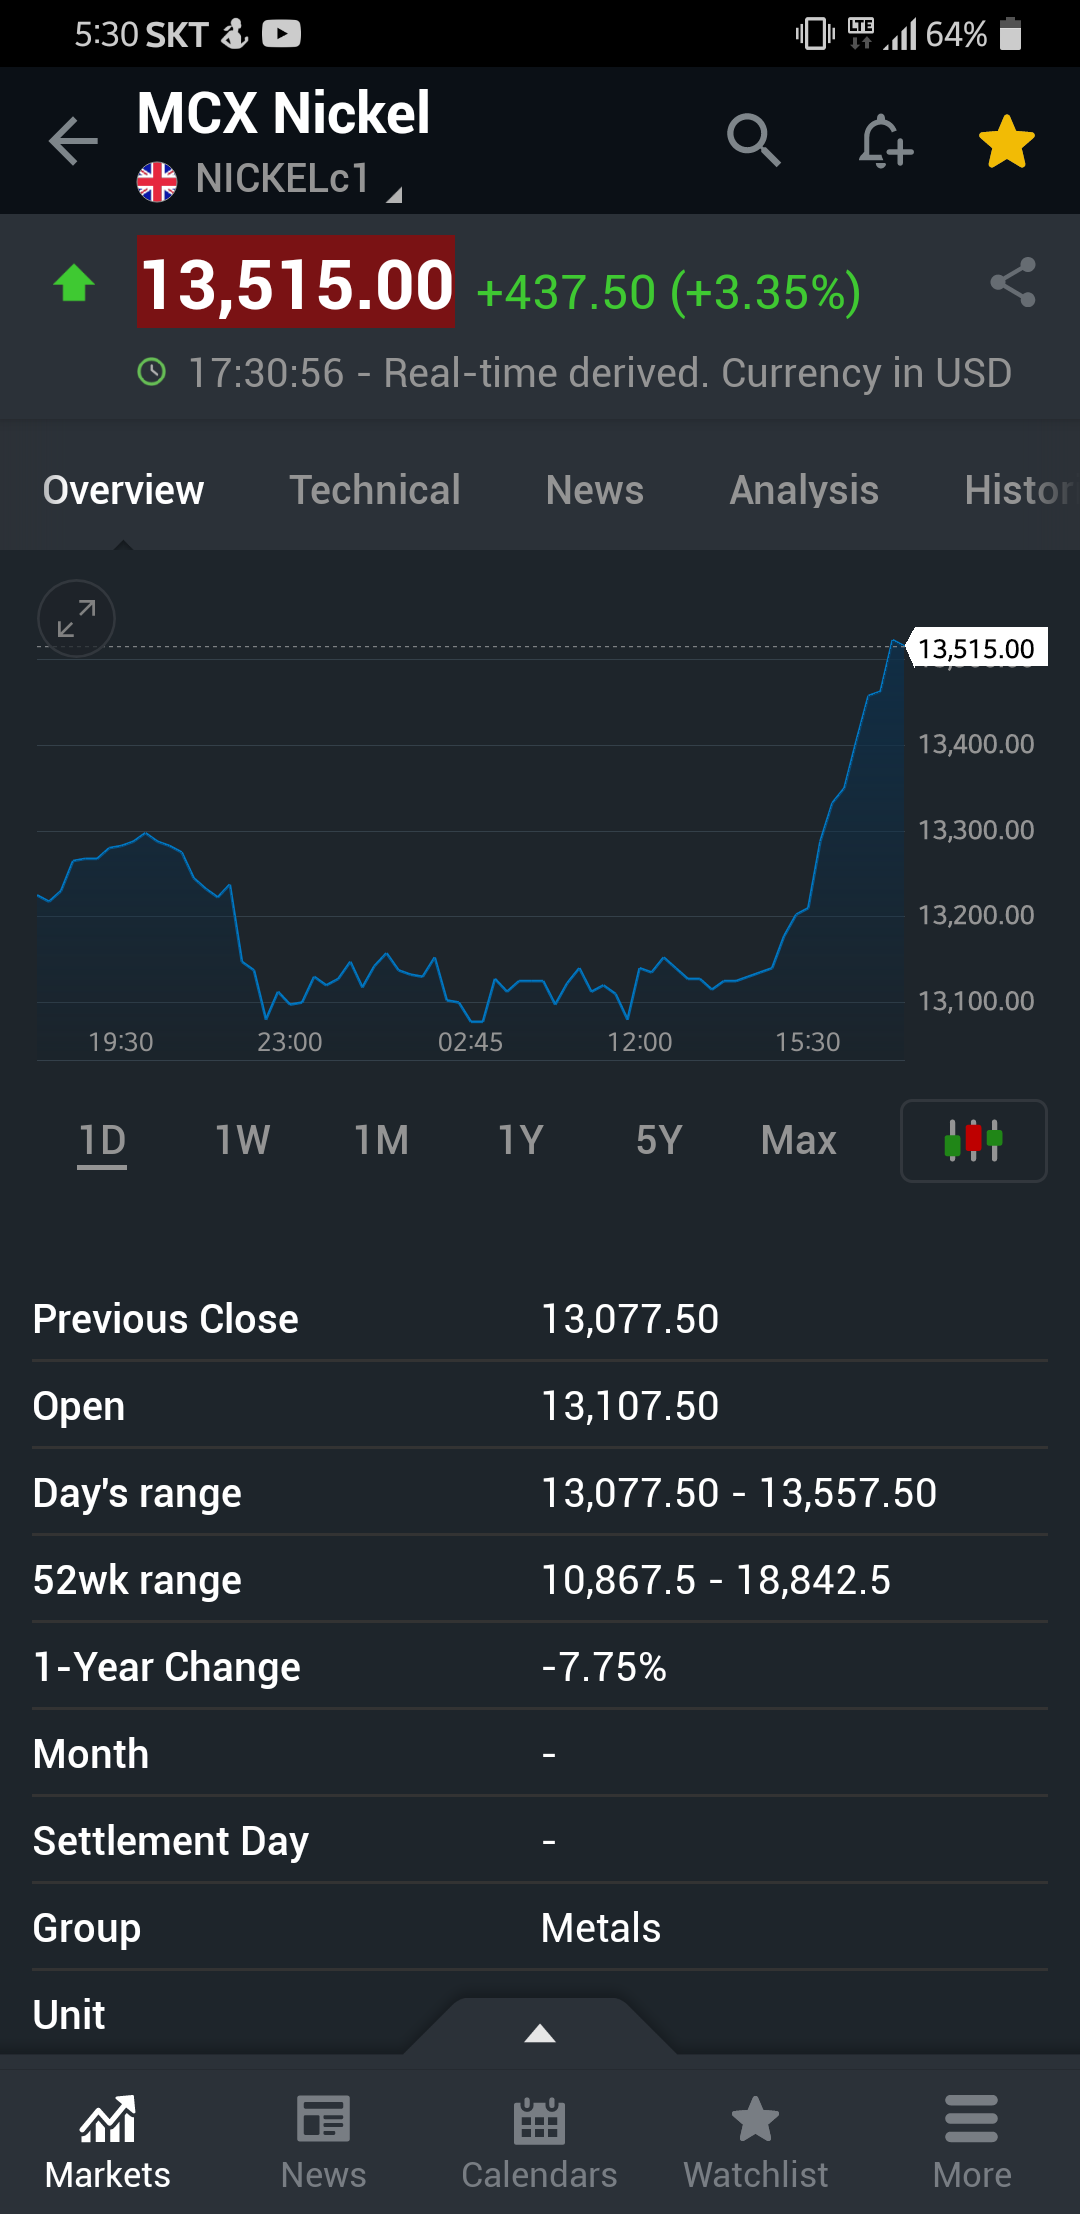Select the Max chart timeframe
1080x2214 pixels.
pyautogui.click(x=798, y=1140)
